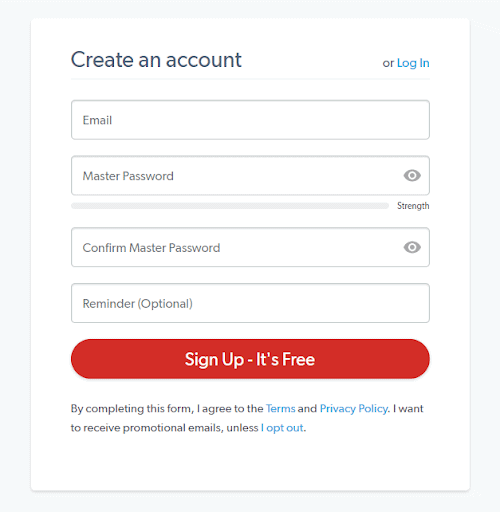Reveal the Master Password with eye icon

tap(412, 175)
